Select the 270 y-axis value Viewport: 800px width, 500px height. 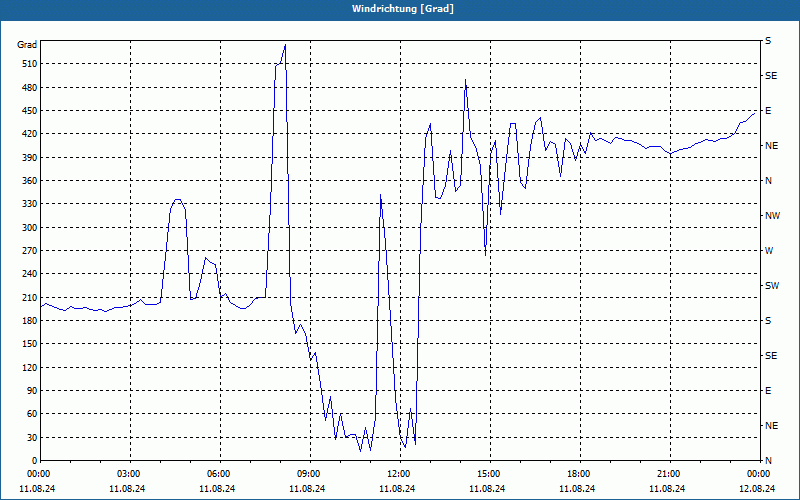tap(30, 251)
